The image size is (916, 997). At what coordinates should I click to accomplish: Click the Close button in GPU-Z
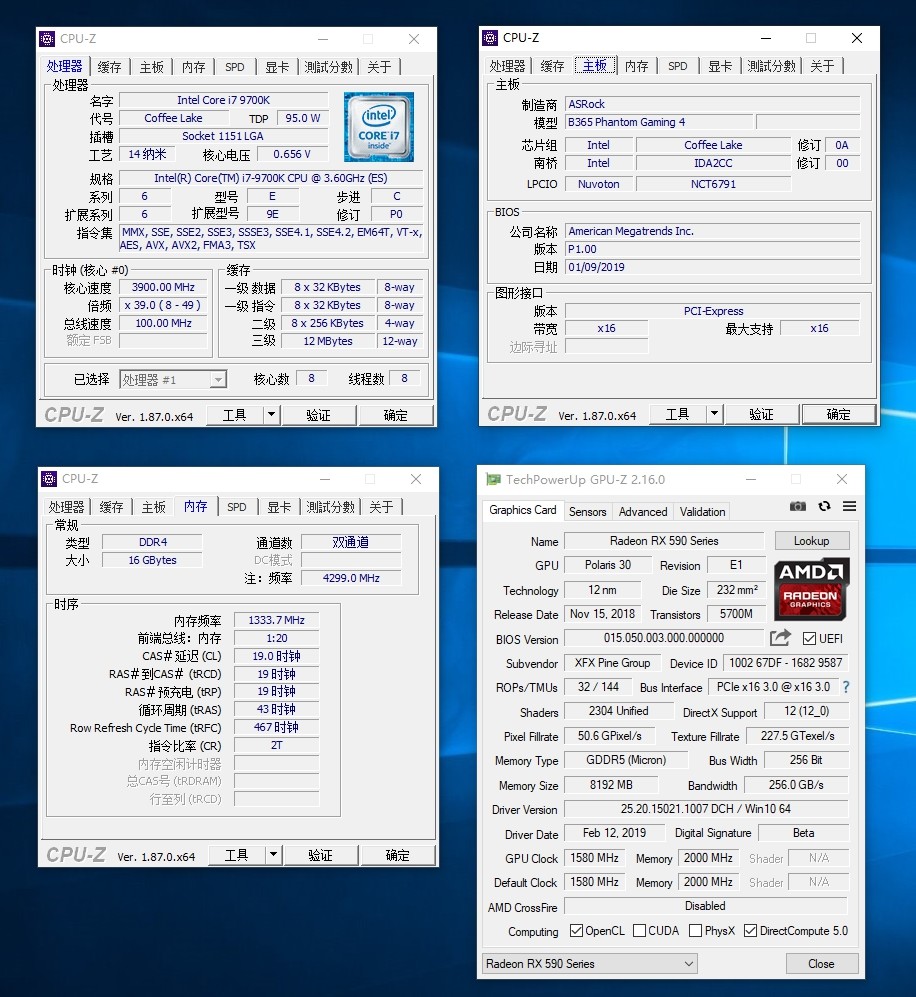(821, 963)
